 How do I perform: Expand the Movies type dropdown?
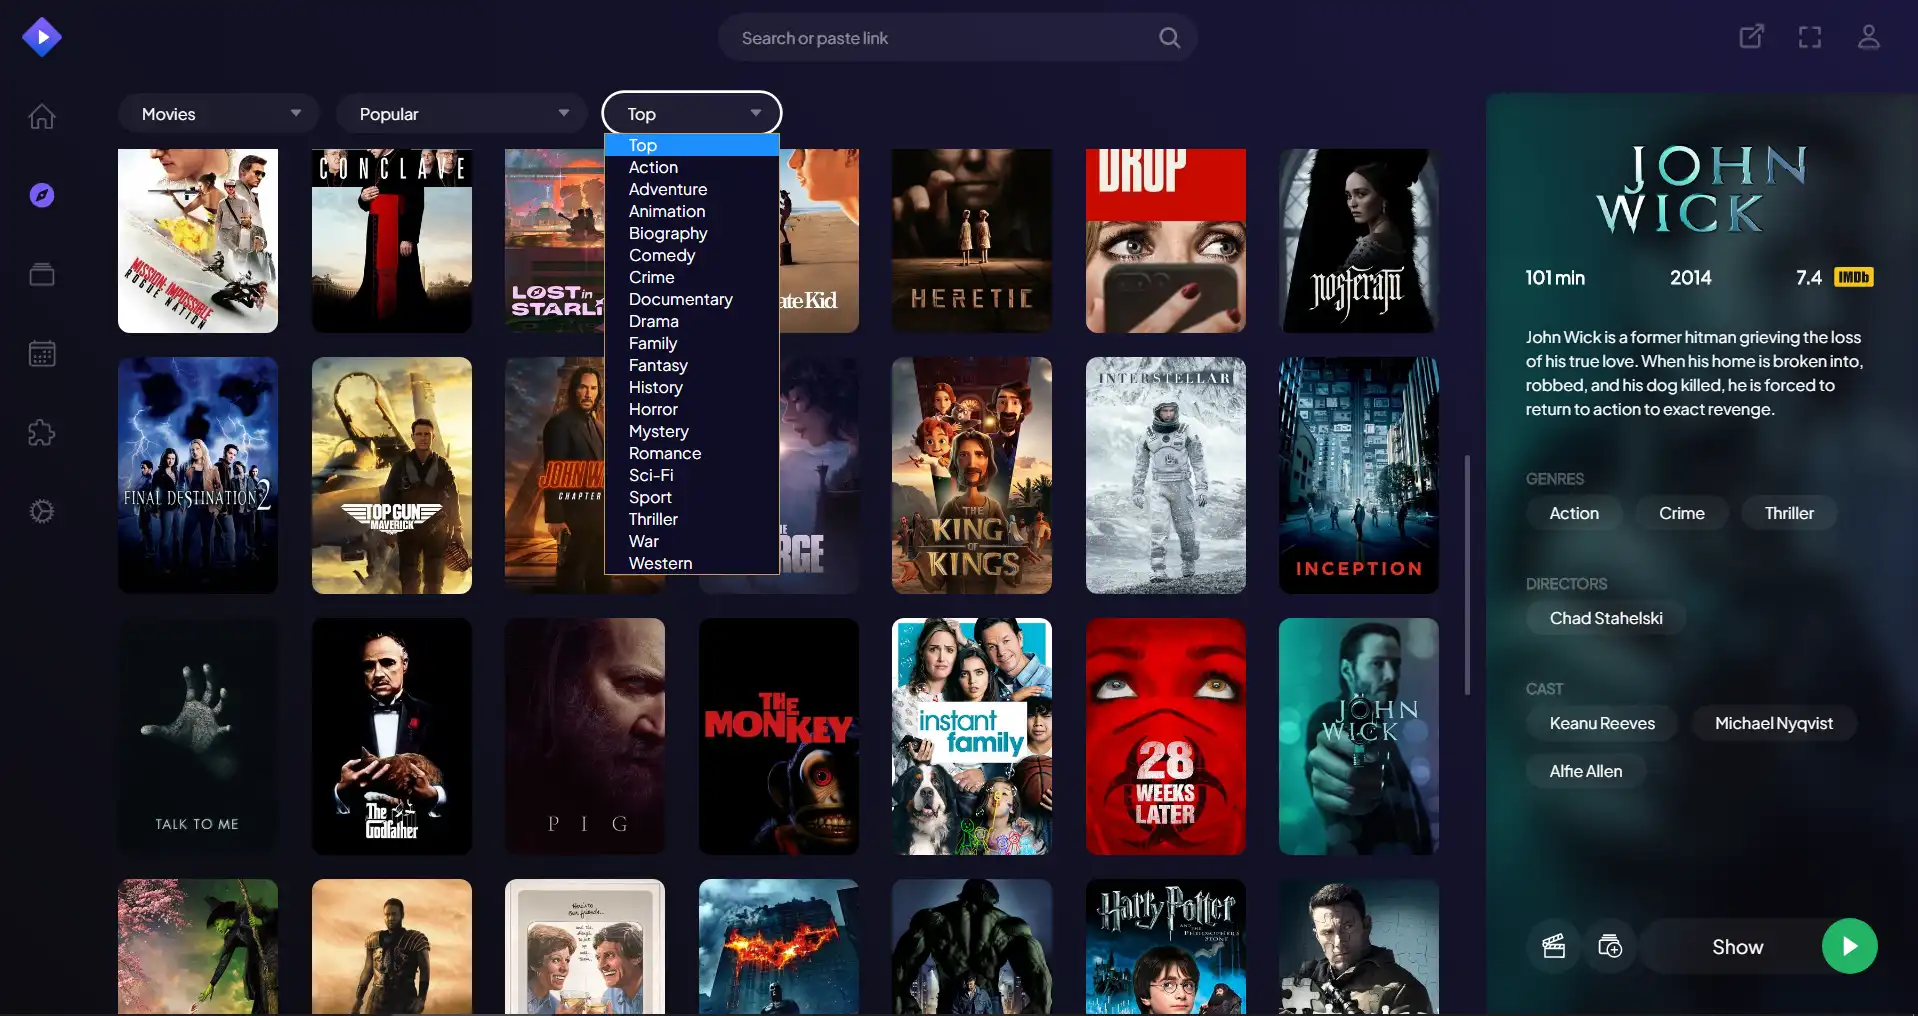(x=218, y=114)
